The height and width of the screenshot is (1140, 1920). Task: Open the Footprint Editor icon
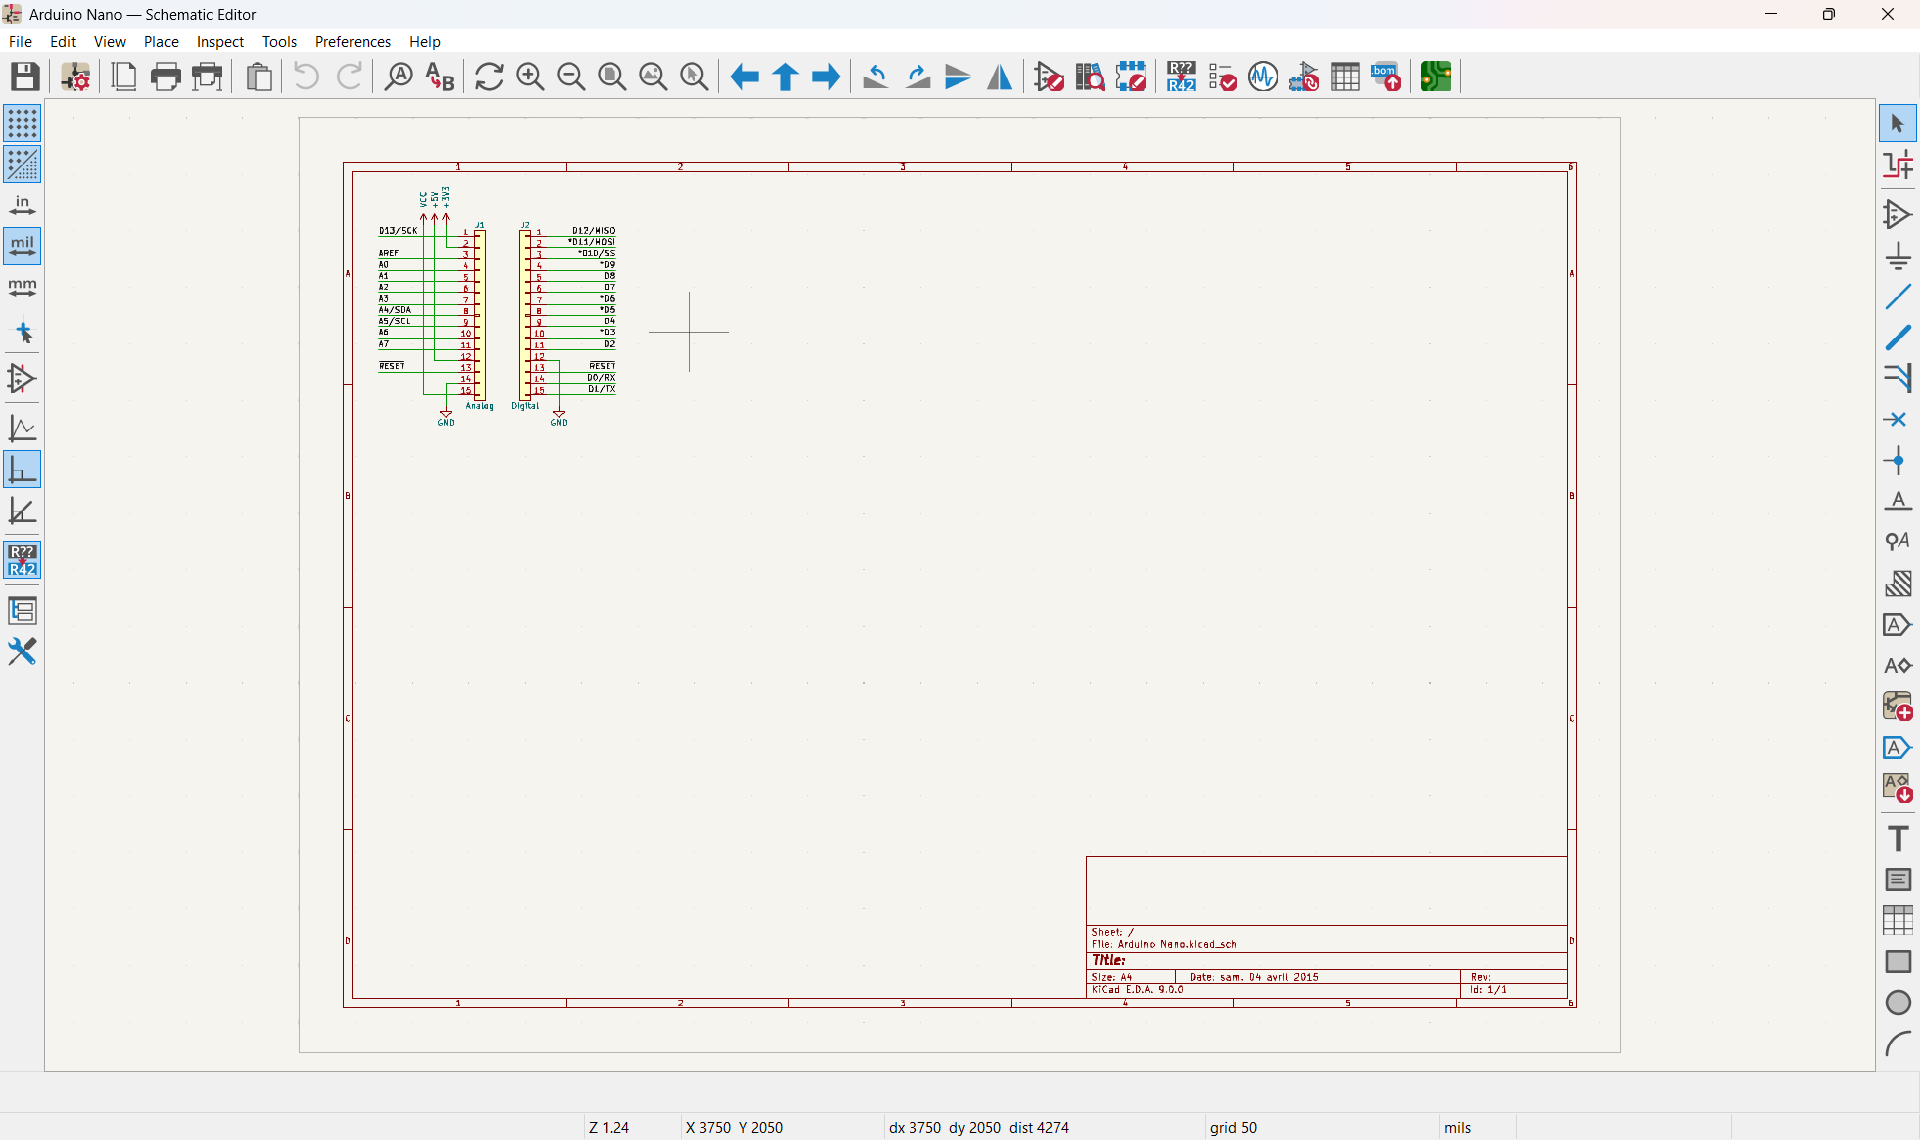pyautogui.click(x=1131, y=77)
